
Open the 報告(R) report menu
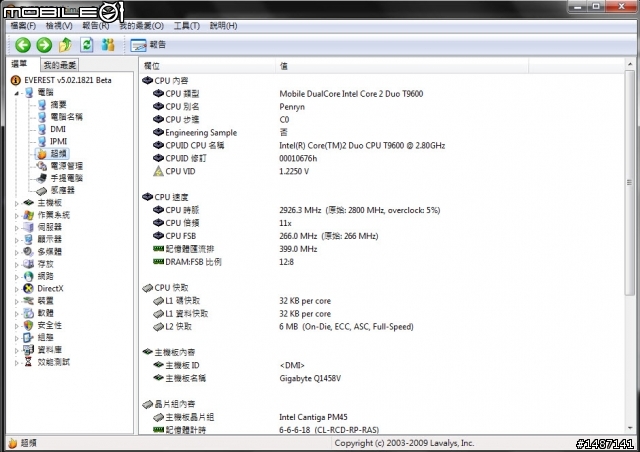pyautogui.click(x=96, y=26)
